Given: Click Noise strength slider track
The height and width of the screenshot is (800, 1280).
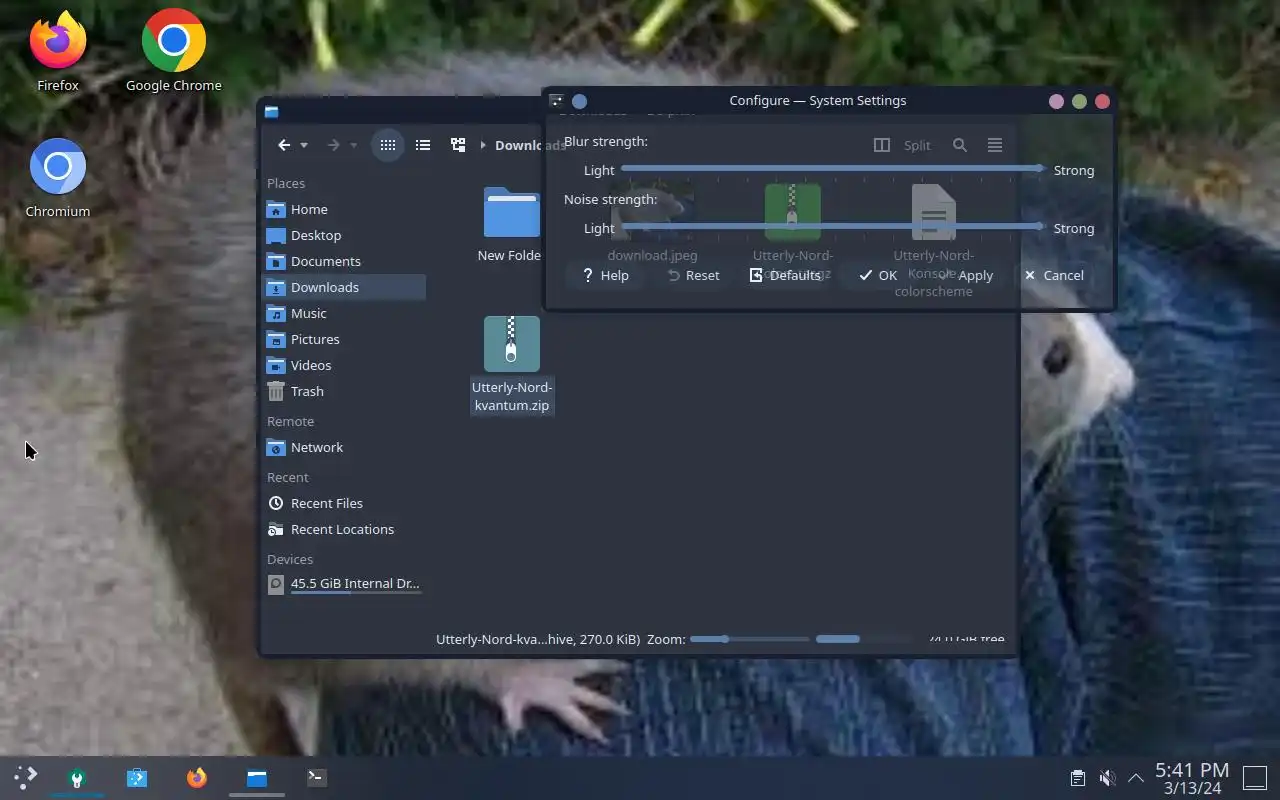Looking at the screenshot, I should click(832, 228).
